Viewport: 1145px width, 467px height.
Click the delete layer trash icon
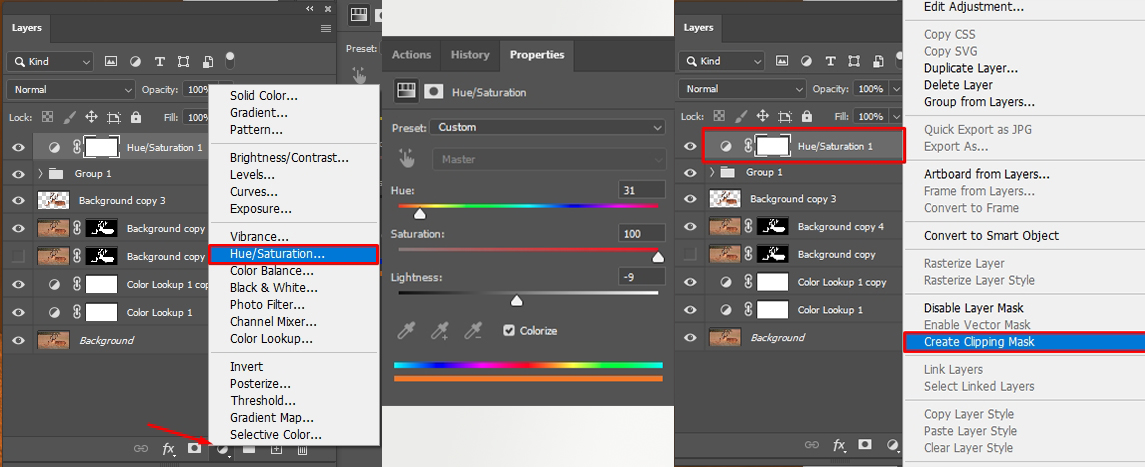(302, 449)
